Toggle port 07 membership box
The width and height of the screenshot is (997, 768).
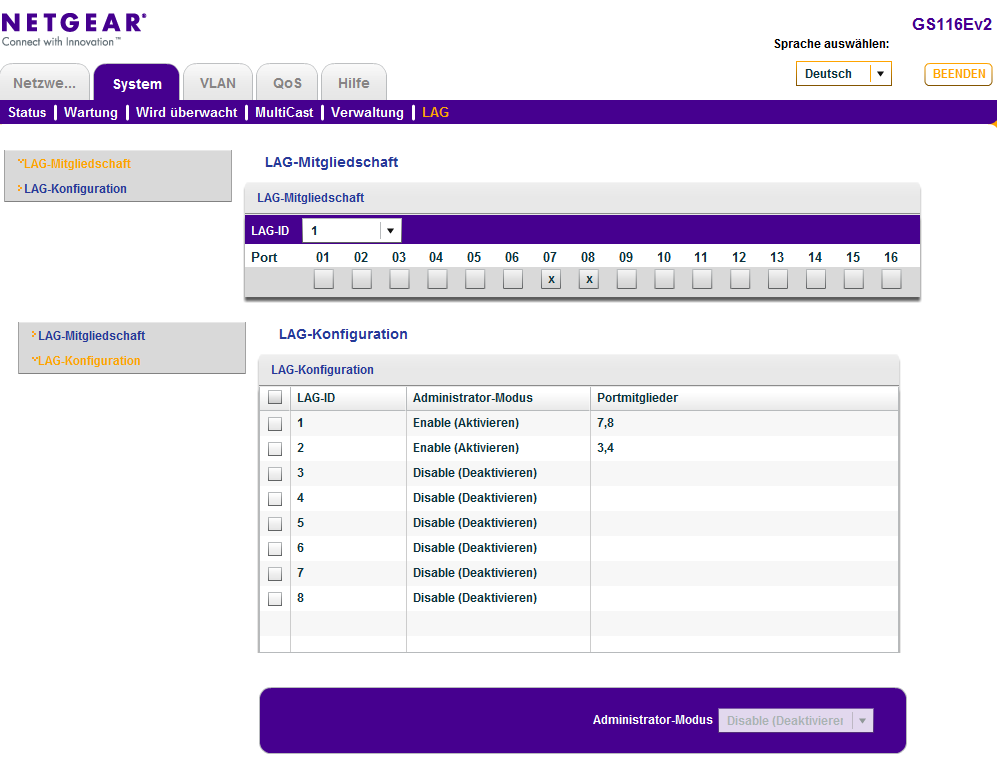(550, 280)
